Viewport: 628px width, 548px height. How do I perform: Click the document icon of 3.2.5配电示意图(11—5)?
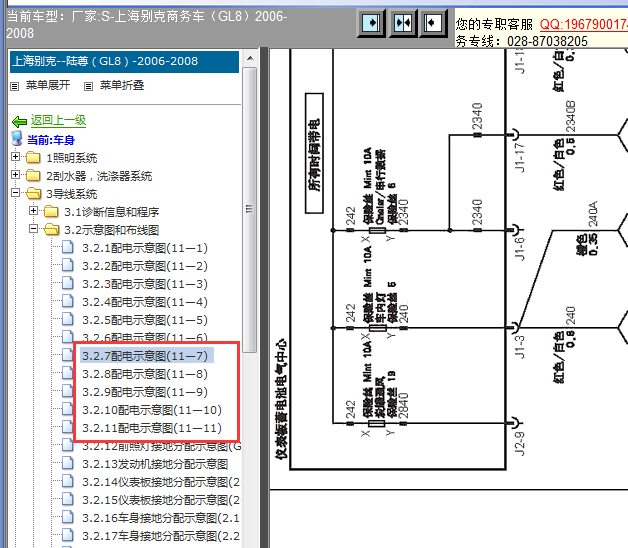(68, 319)
